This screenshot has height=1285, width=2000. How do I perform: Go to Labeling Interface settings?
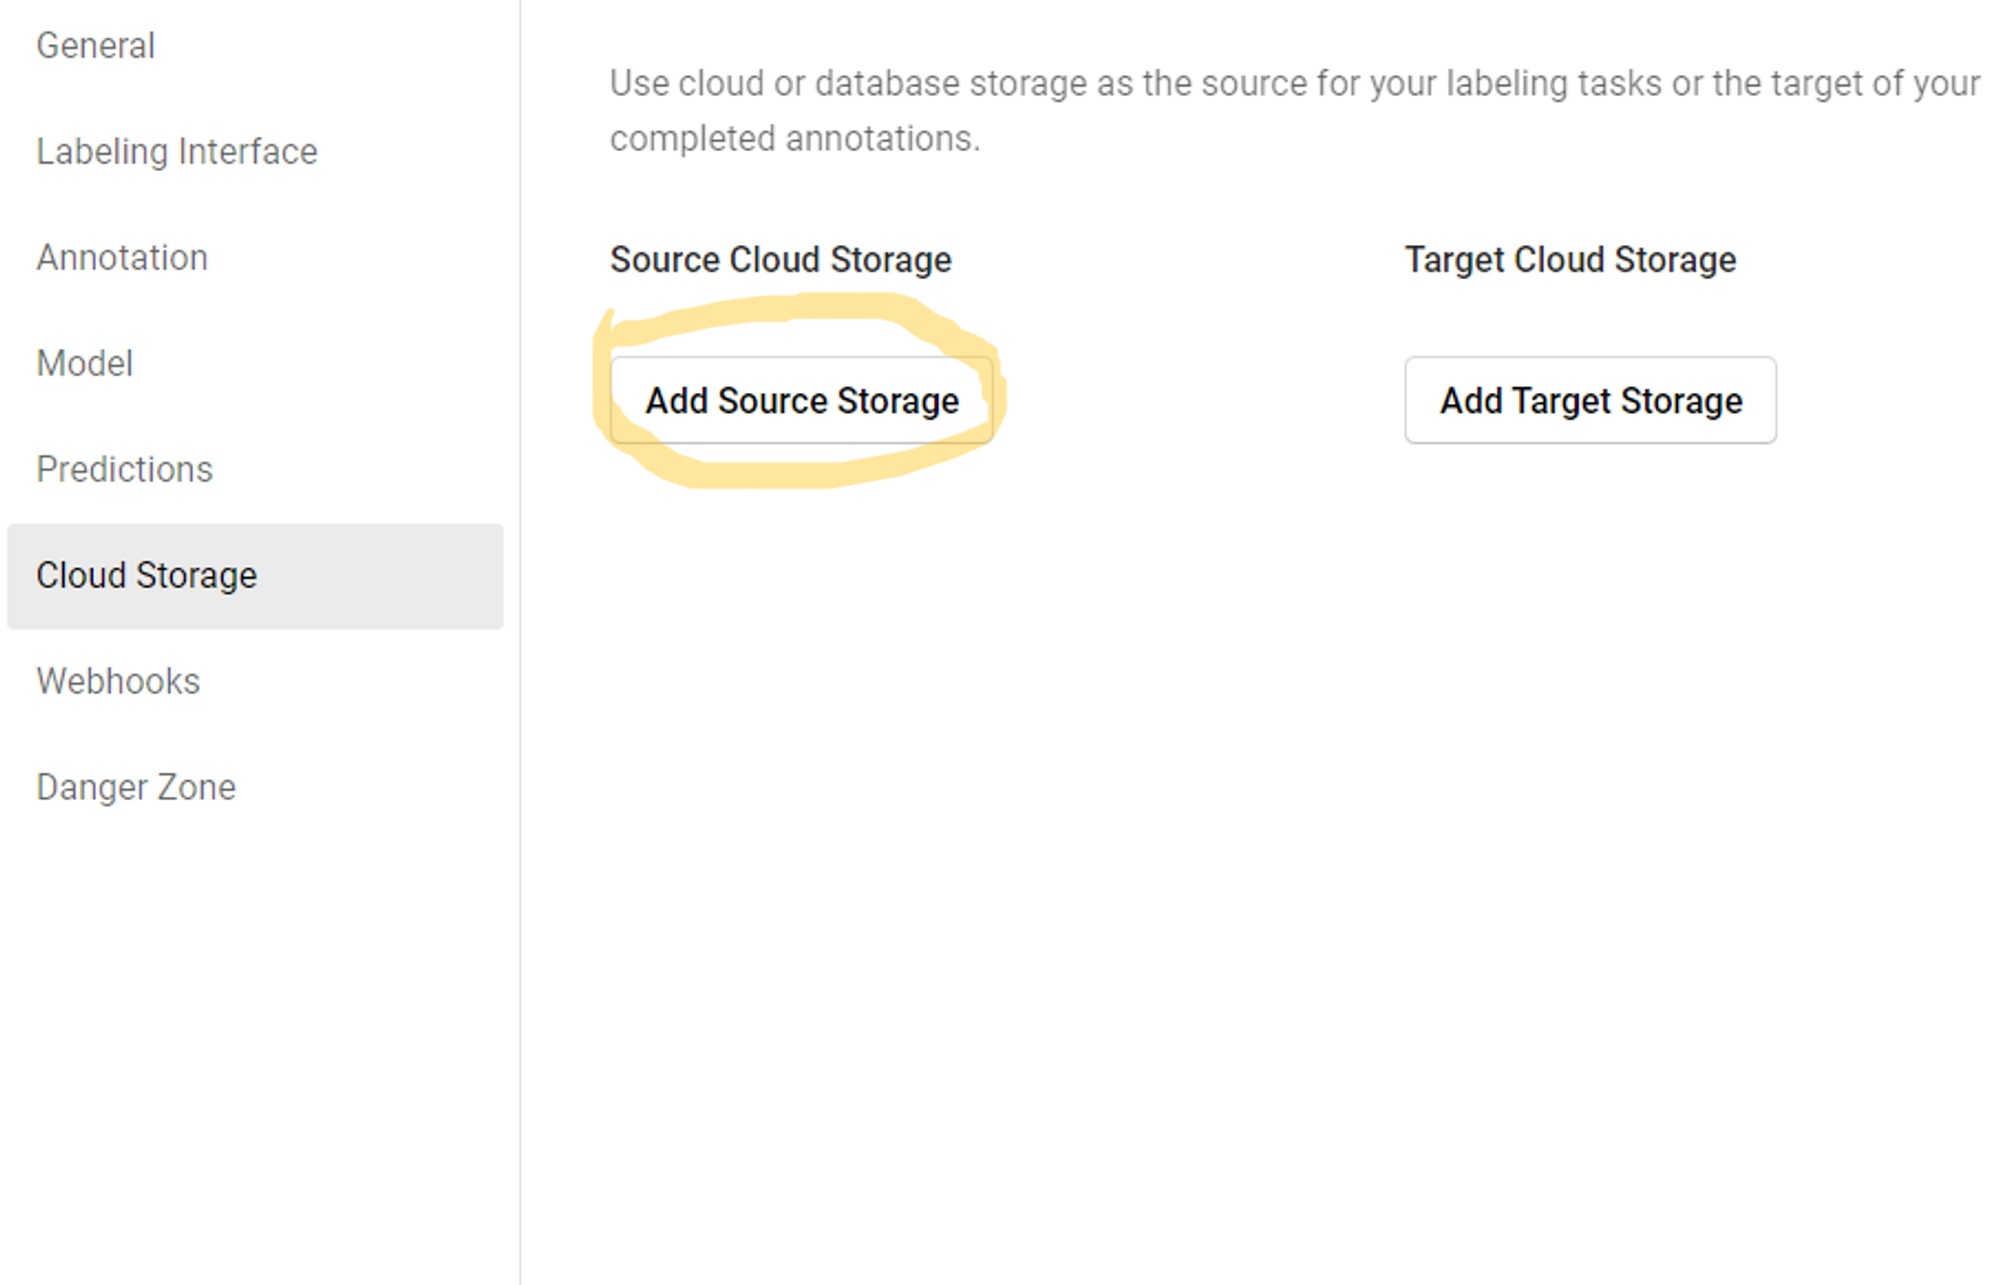(x=177, y=152)
